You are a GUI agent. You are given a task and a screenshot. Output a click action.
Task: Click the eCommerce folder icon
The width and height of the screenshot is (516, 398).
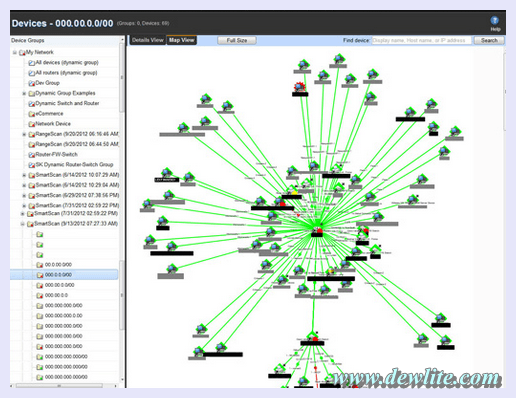[32, 114]
